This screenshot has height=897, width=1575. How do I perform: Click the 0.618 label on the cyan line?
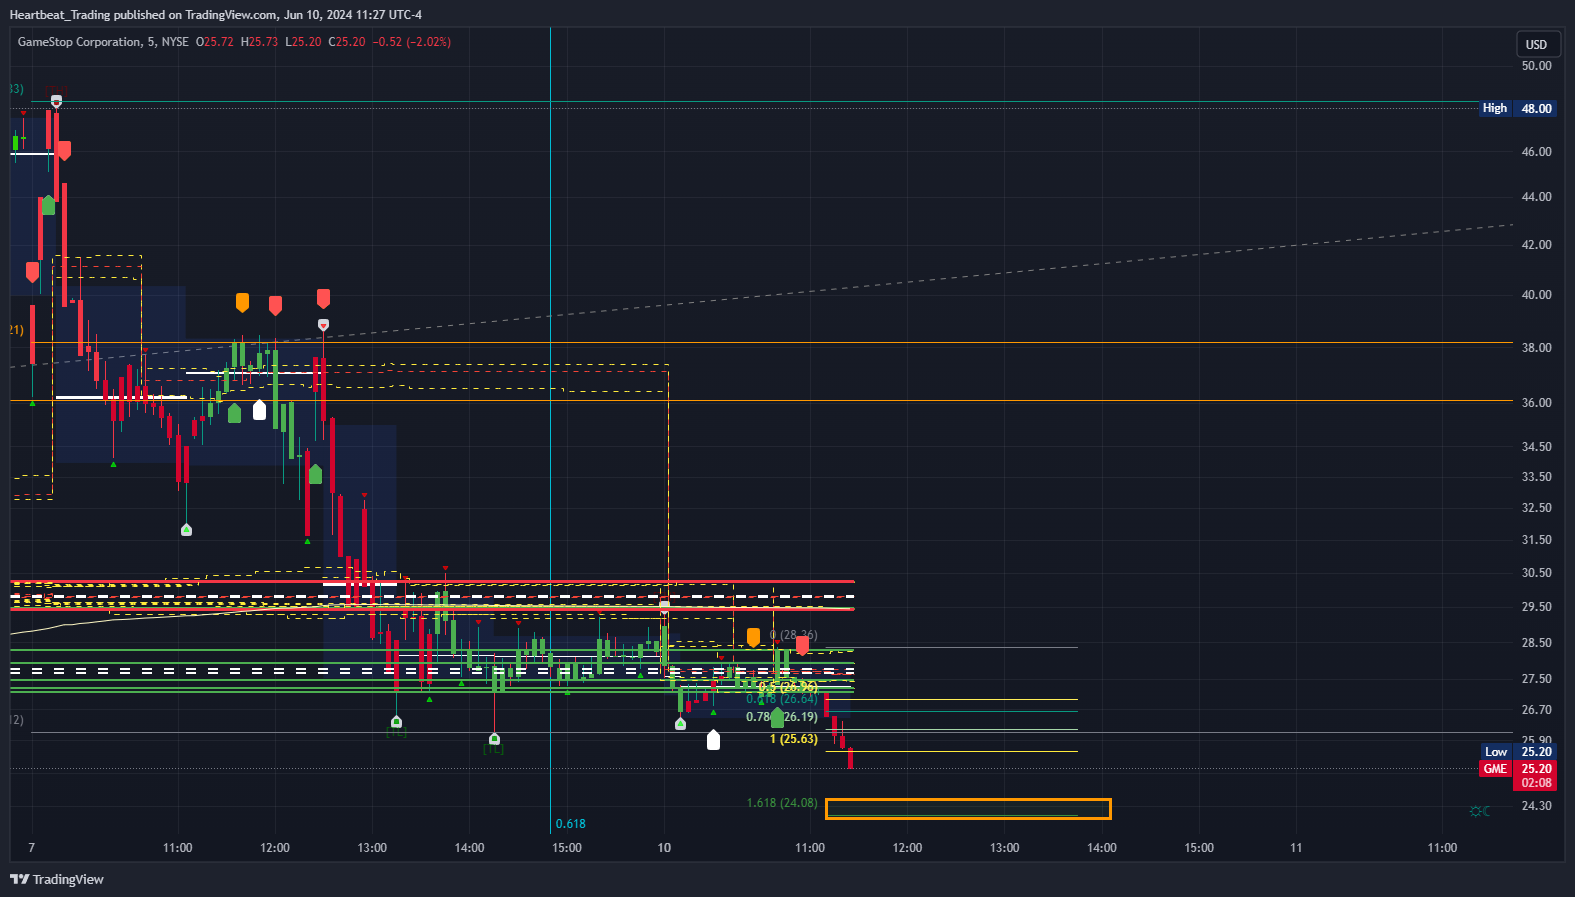[x=571, y=824]
